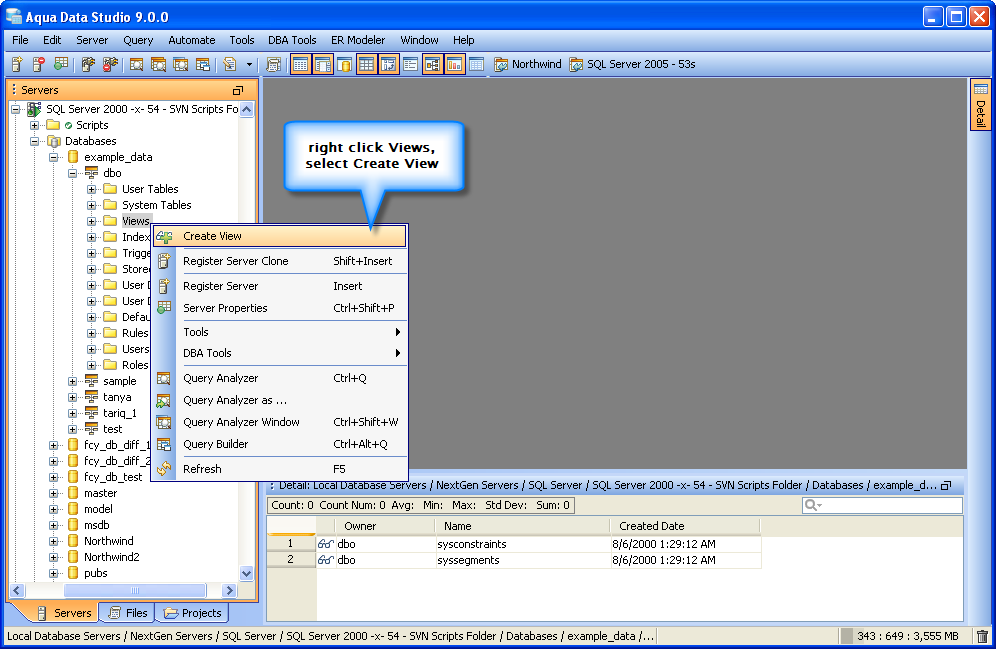Select Create View in the context menu
The height and width of the screenshot is (649, 996).
(x=279, y=236)
